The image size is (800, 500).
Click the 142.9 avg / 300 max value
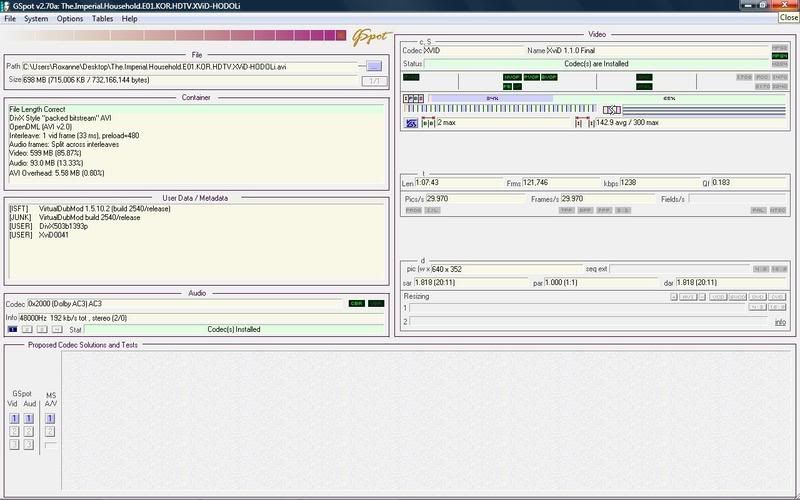(x=627, y=123)
